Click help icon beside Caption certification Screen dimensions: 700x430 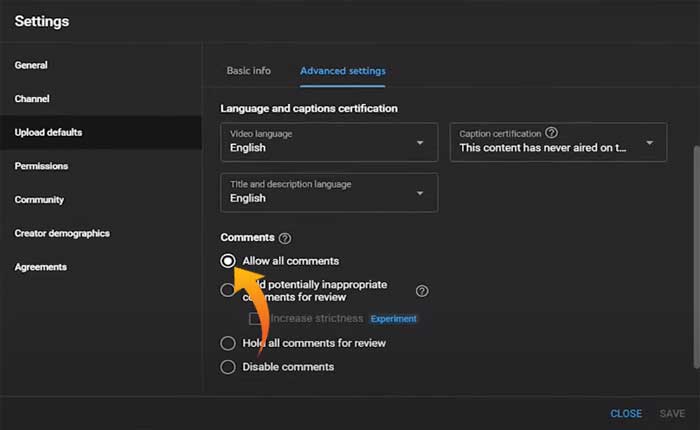click(x=552, y=133)
